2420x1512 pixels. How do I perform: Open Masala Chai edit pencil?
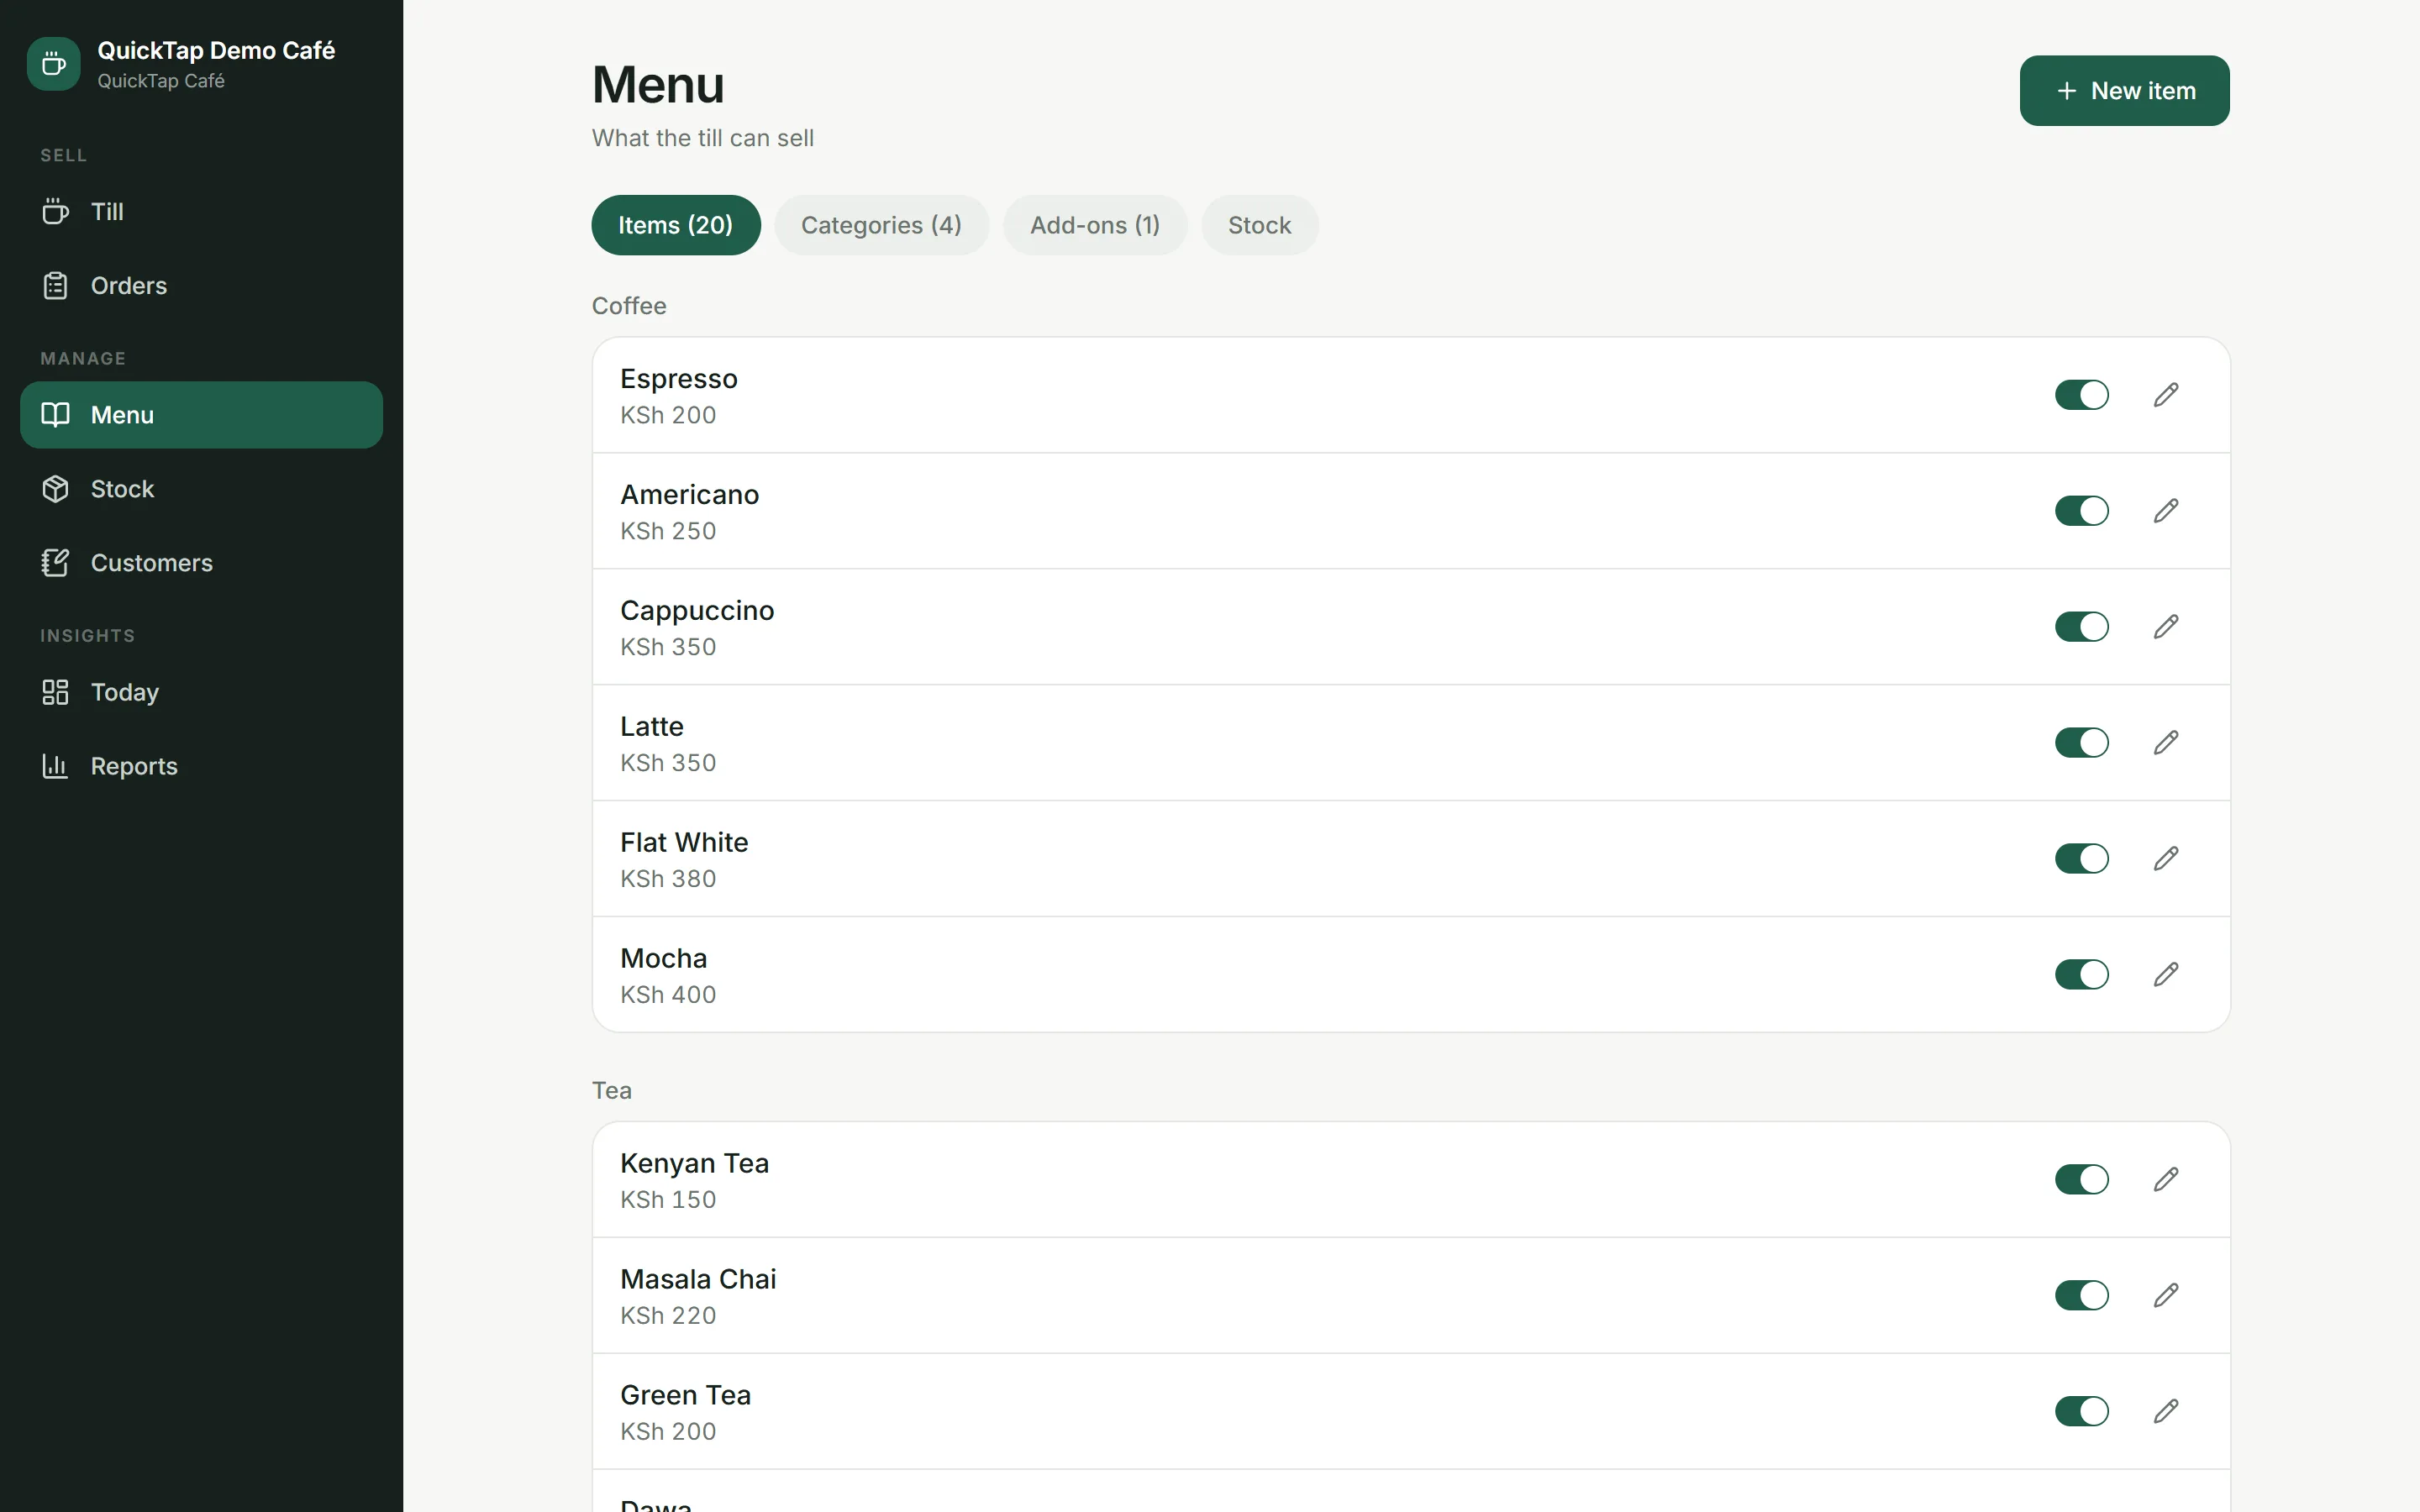coord(2166,1296)
